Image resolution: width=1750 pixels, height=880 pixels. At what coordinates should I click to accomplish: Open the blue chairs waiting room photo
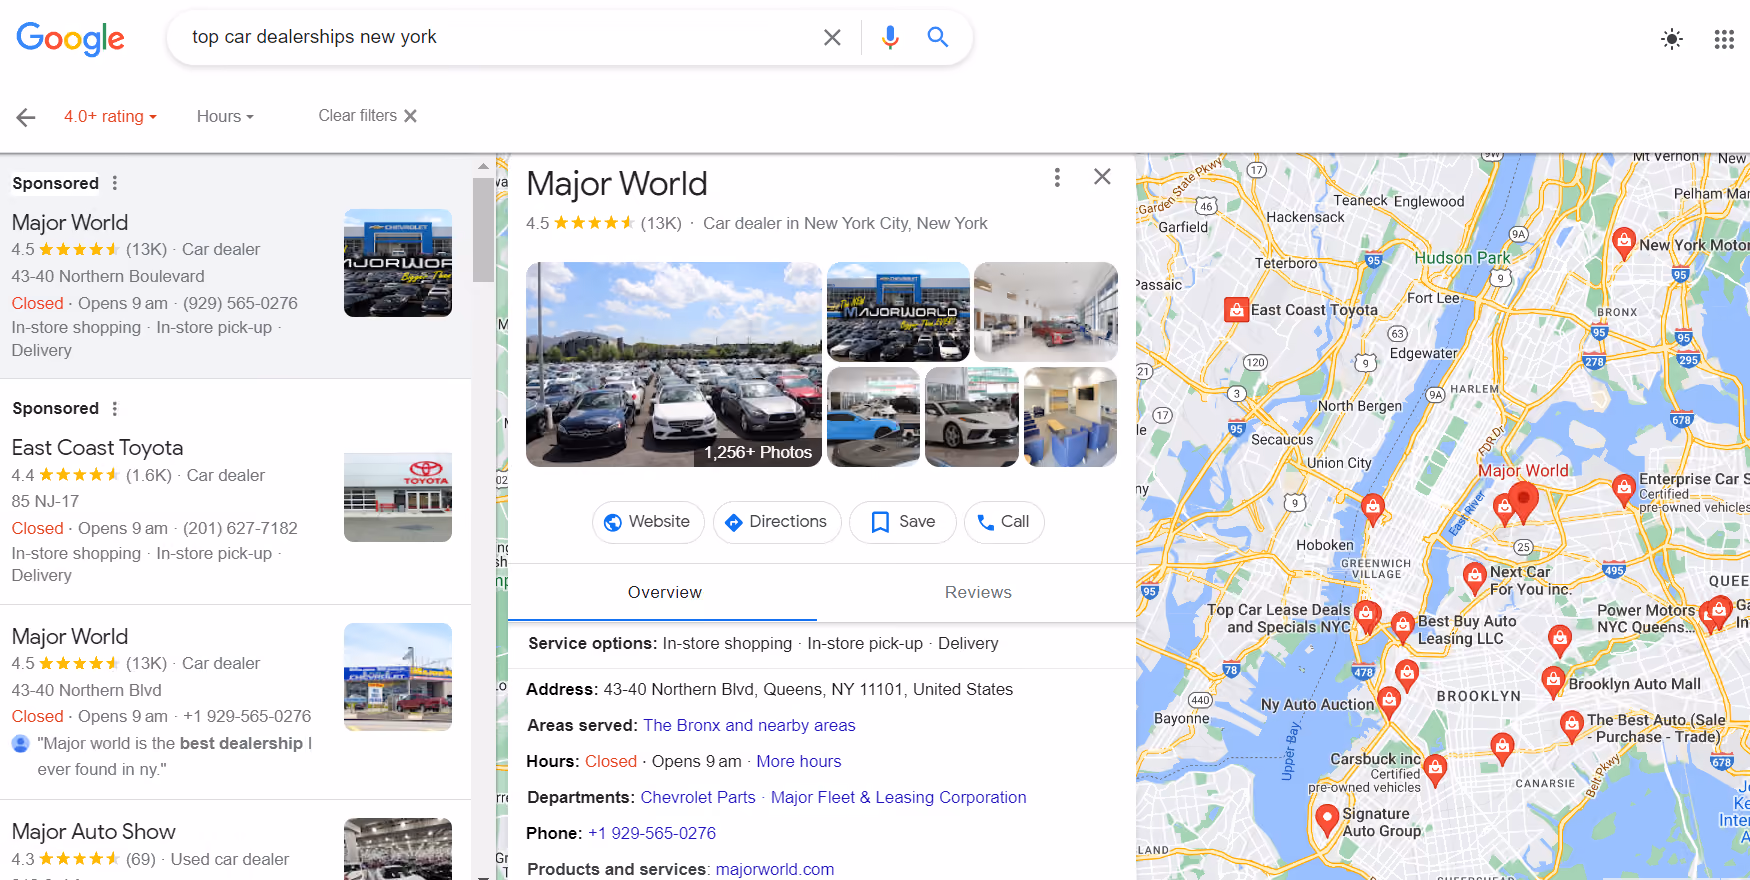[x=1071, y=416]
